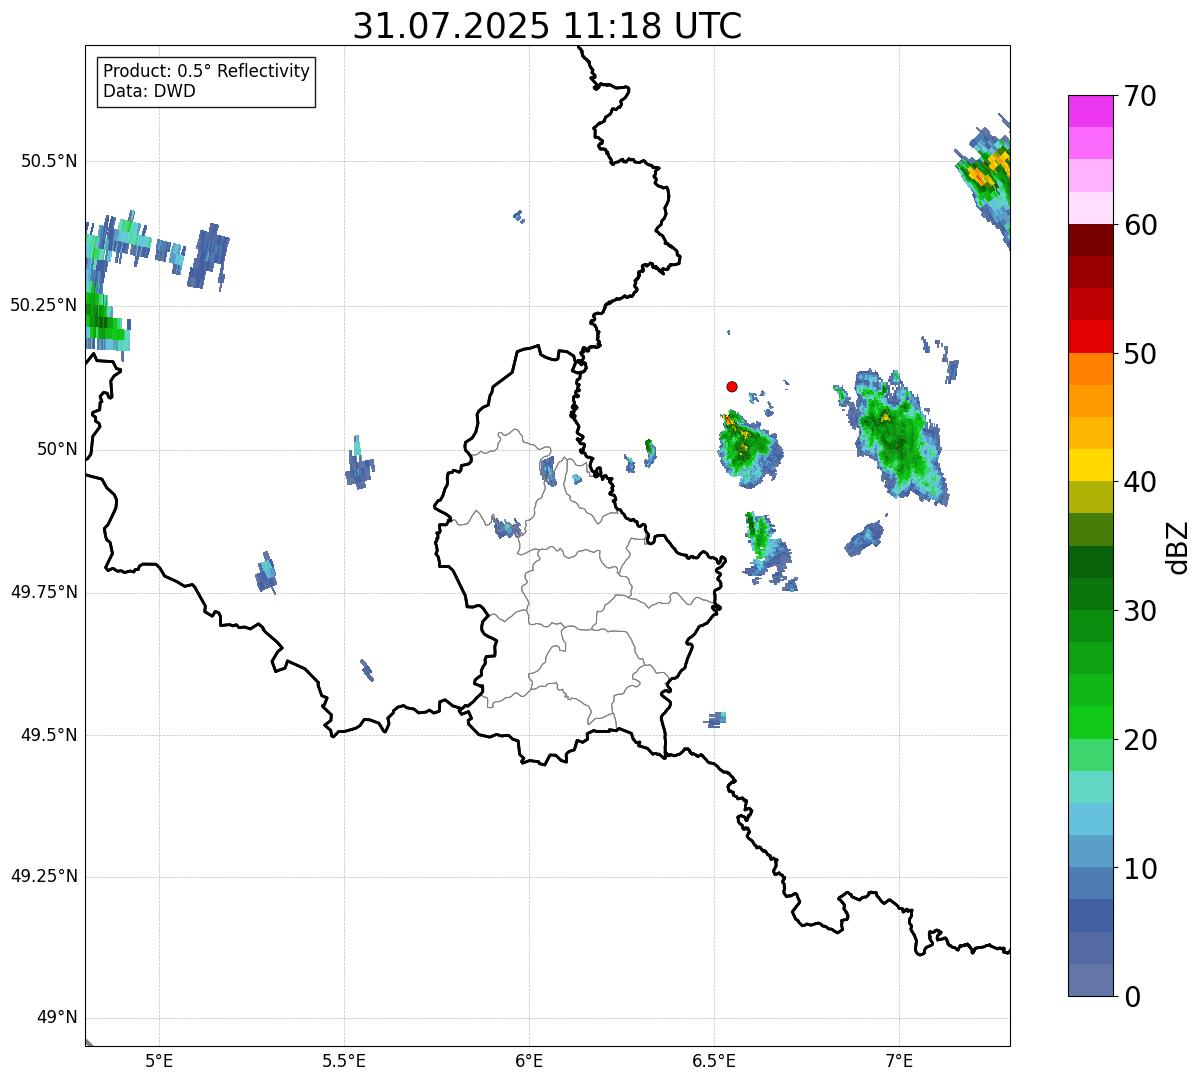The width and height of the screenshot is (1202, 1081).
Task: Click the colorbar tick label '30'
Action: pos(1141,611)
